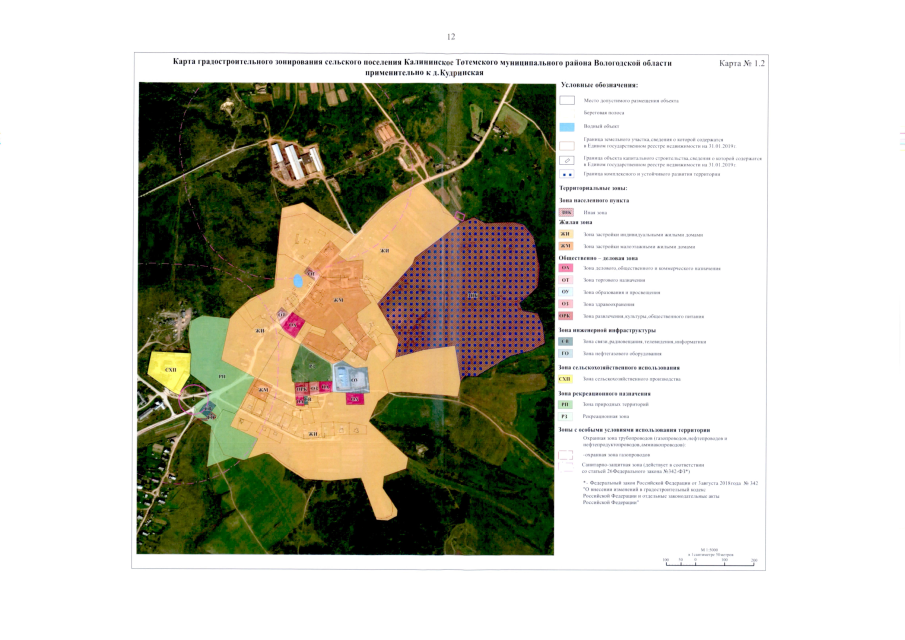Select the ОЧ business zone legend symbol
The width and height of the screenshot is (905, 640).
pyautogui.click(x=566, y=268)
